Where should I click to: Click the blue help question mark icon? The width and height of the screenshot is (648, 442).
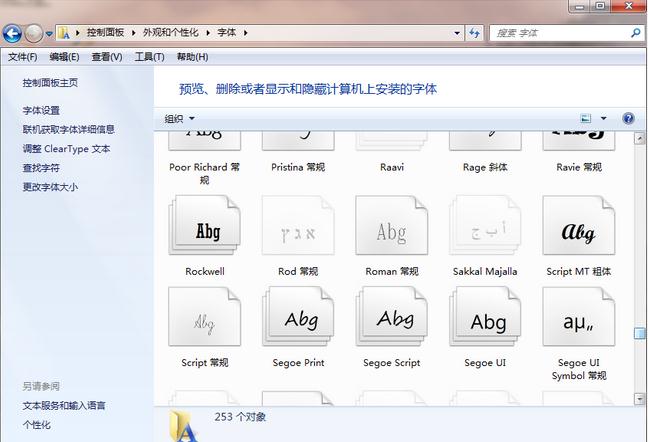click(628, 119)
